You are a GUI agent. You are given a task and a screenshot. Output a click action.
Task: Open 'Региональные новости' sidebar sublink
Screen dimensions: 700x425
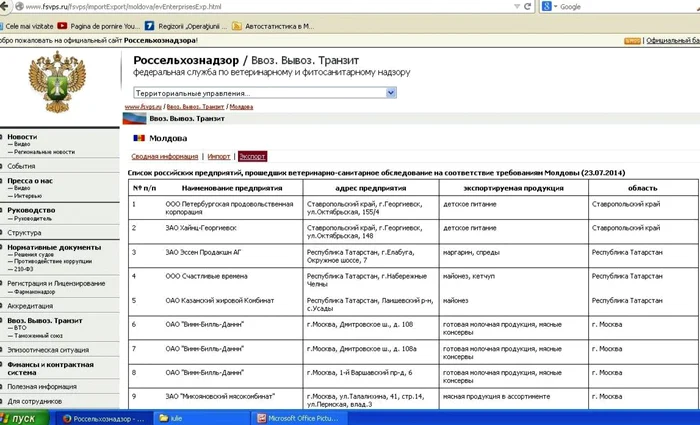(x=44, y=152)
